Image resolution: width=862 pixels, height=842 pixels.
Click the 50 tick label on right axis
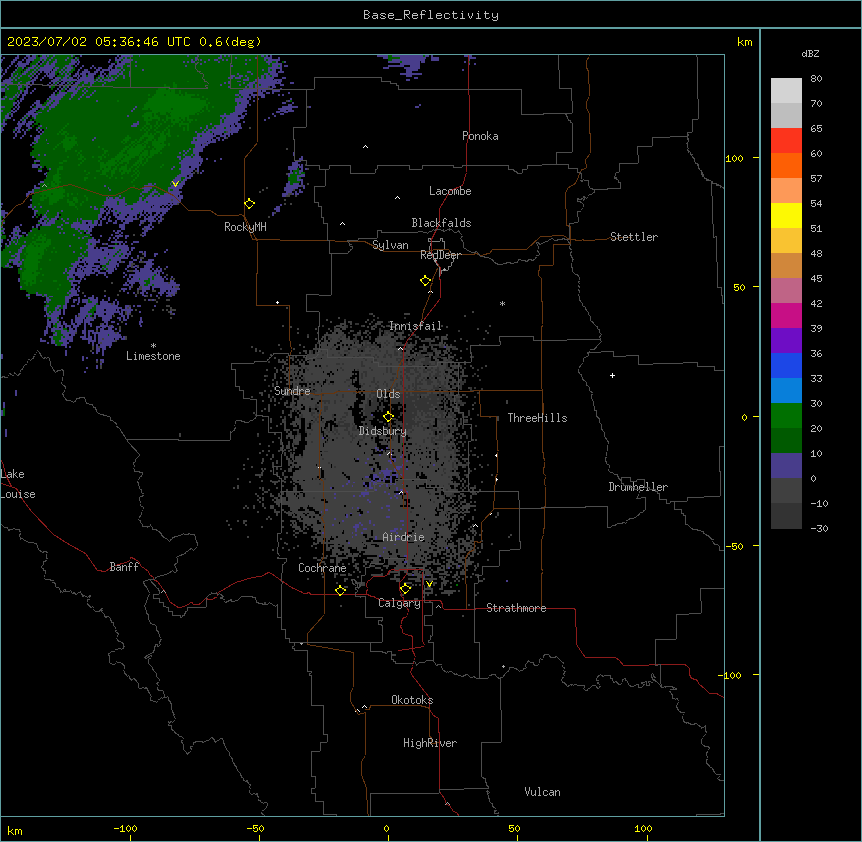[739, 287]
